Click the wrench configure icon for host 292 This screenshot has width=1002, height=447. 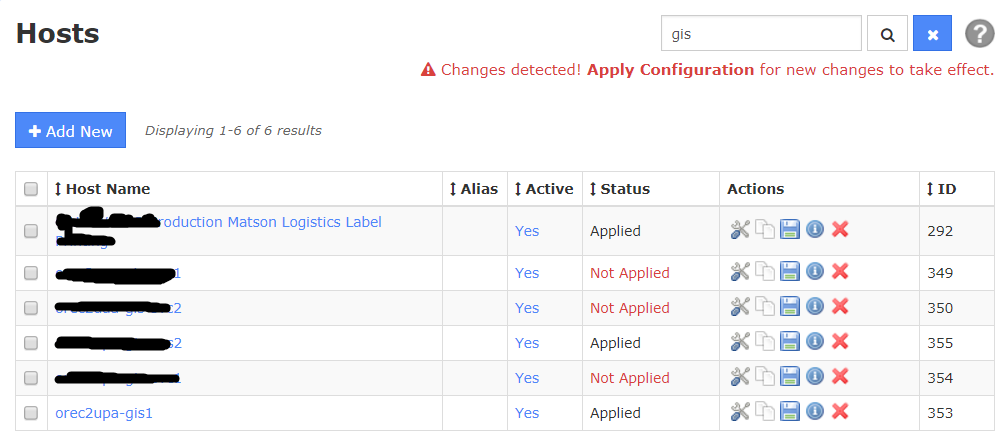pos(739,230)
